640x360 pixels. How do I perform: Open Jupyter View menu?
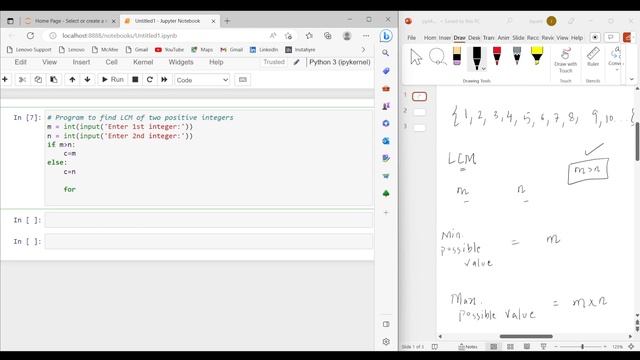pyautogui.click(x=49, y=62)
